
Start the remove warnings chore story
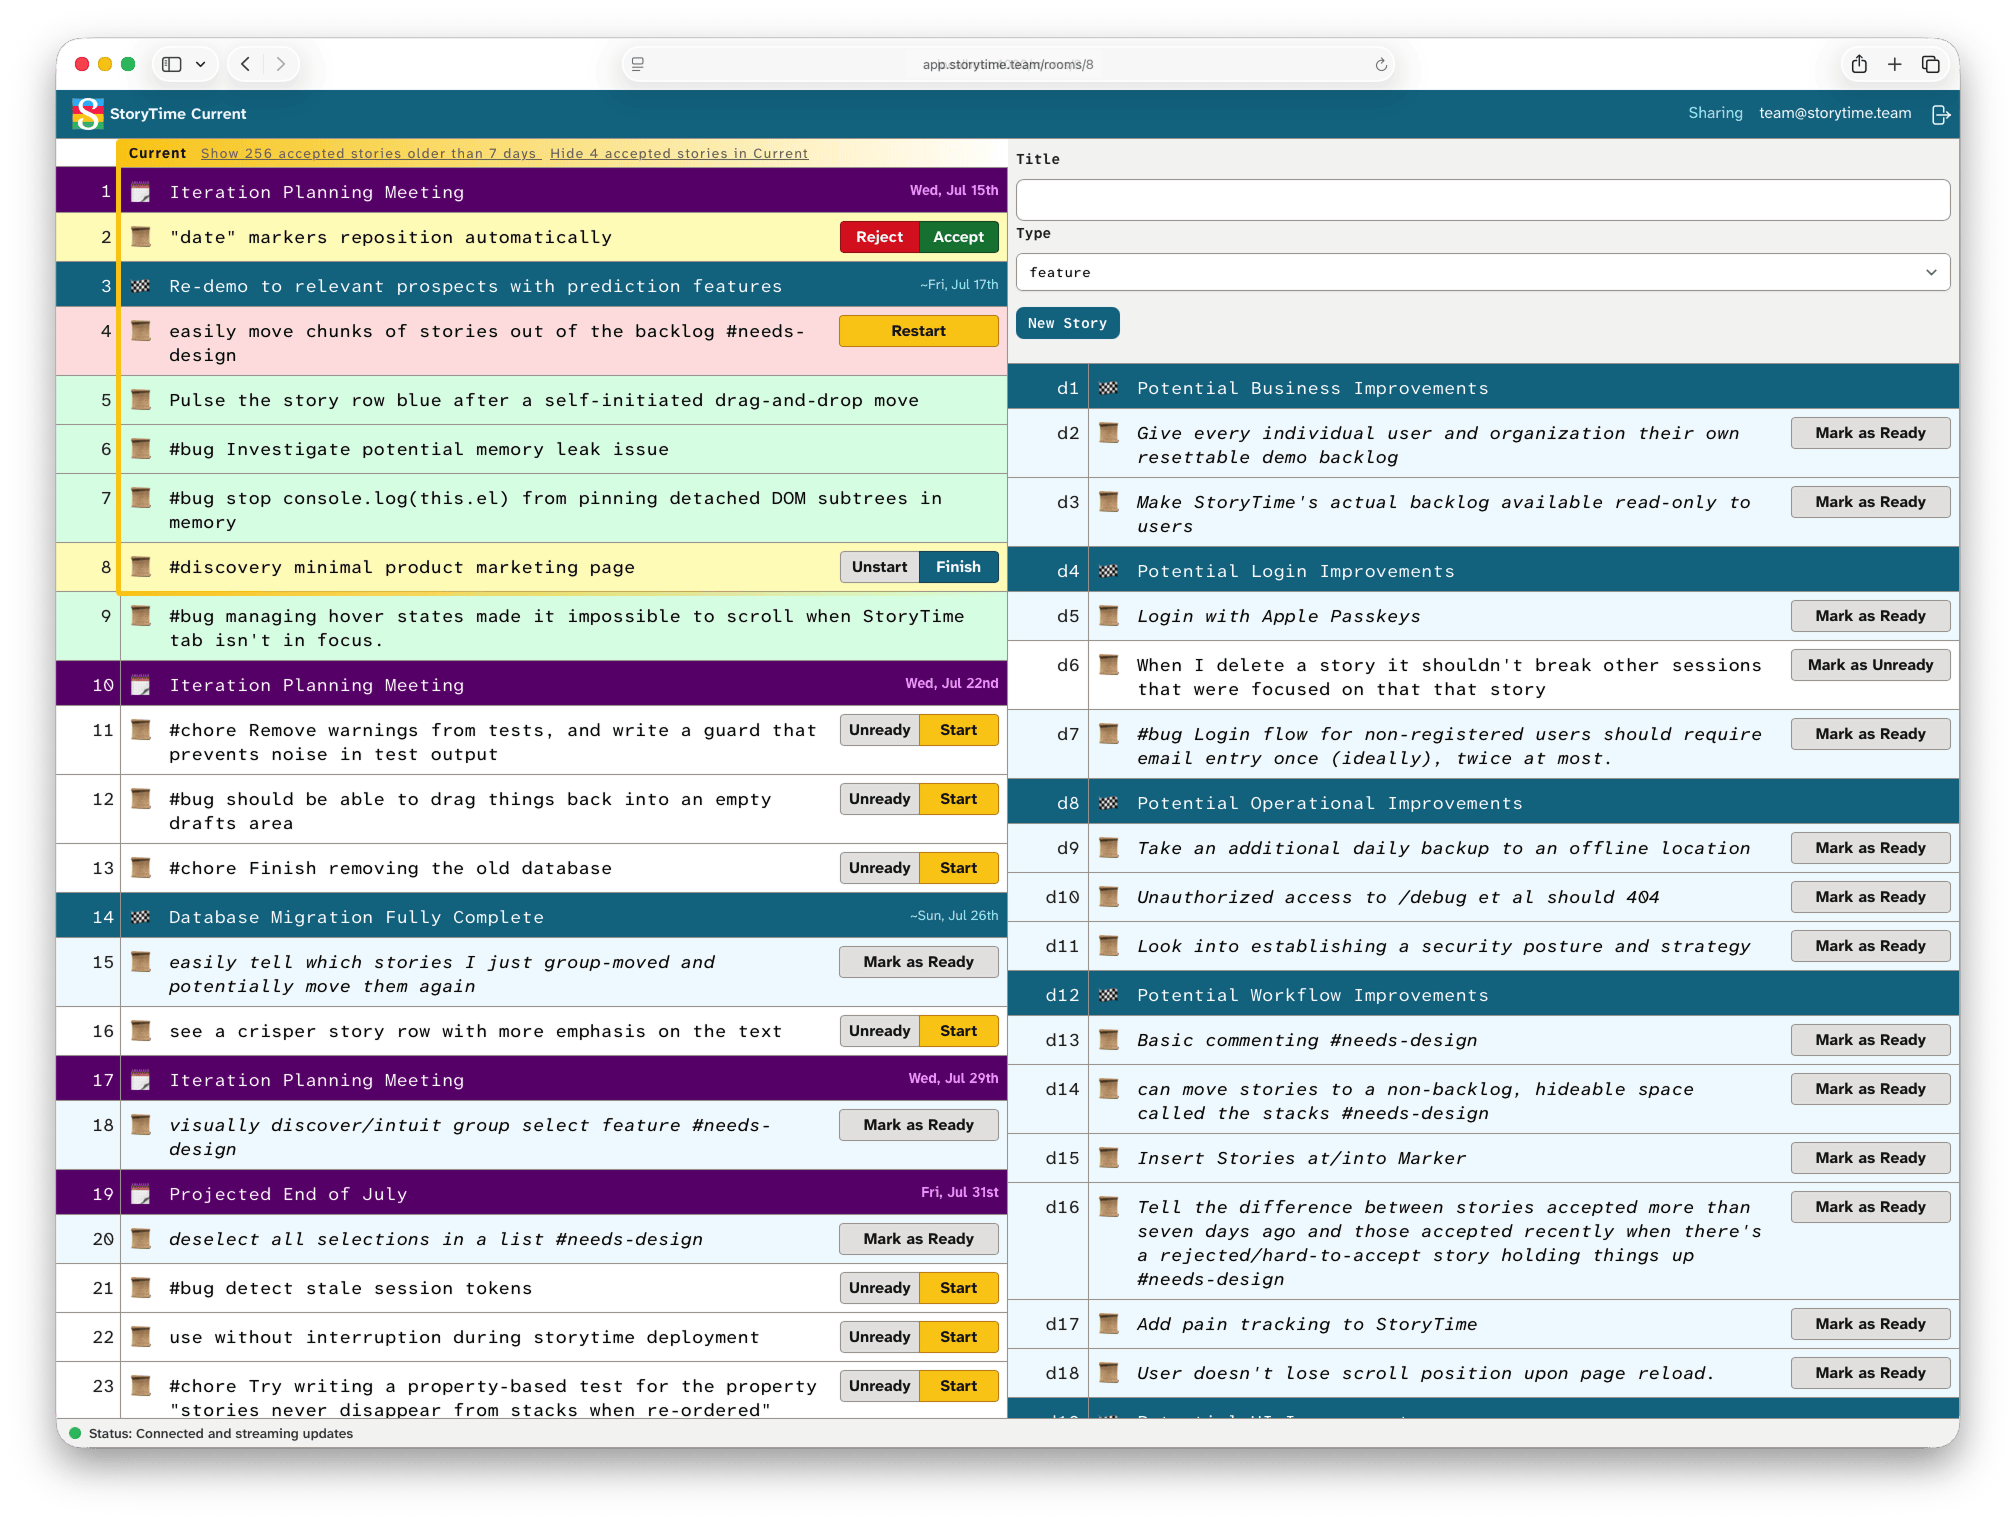[958, 730]
